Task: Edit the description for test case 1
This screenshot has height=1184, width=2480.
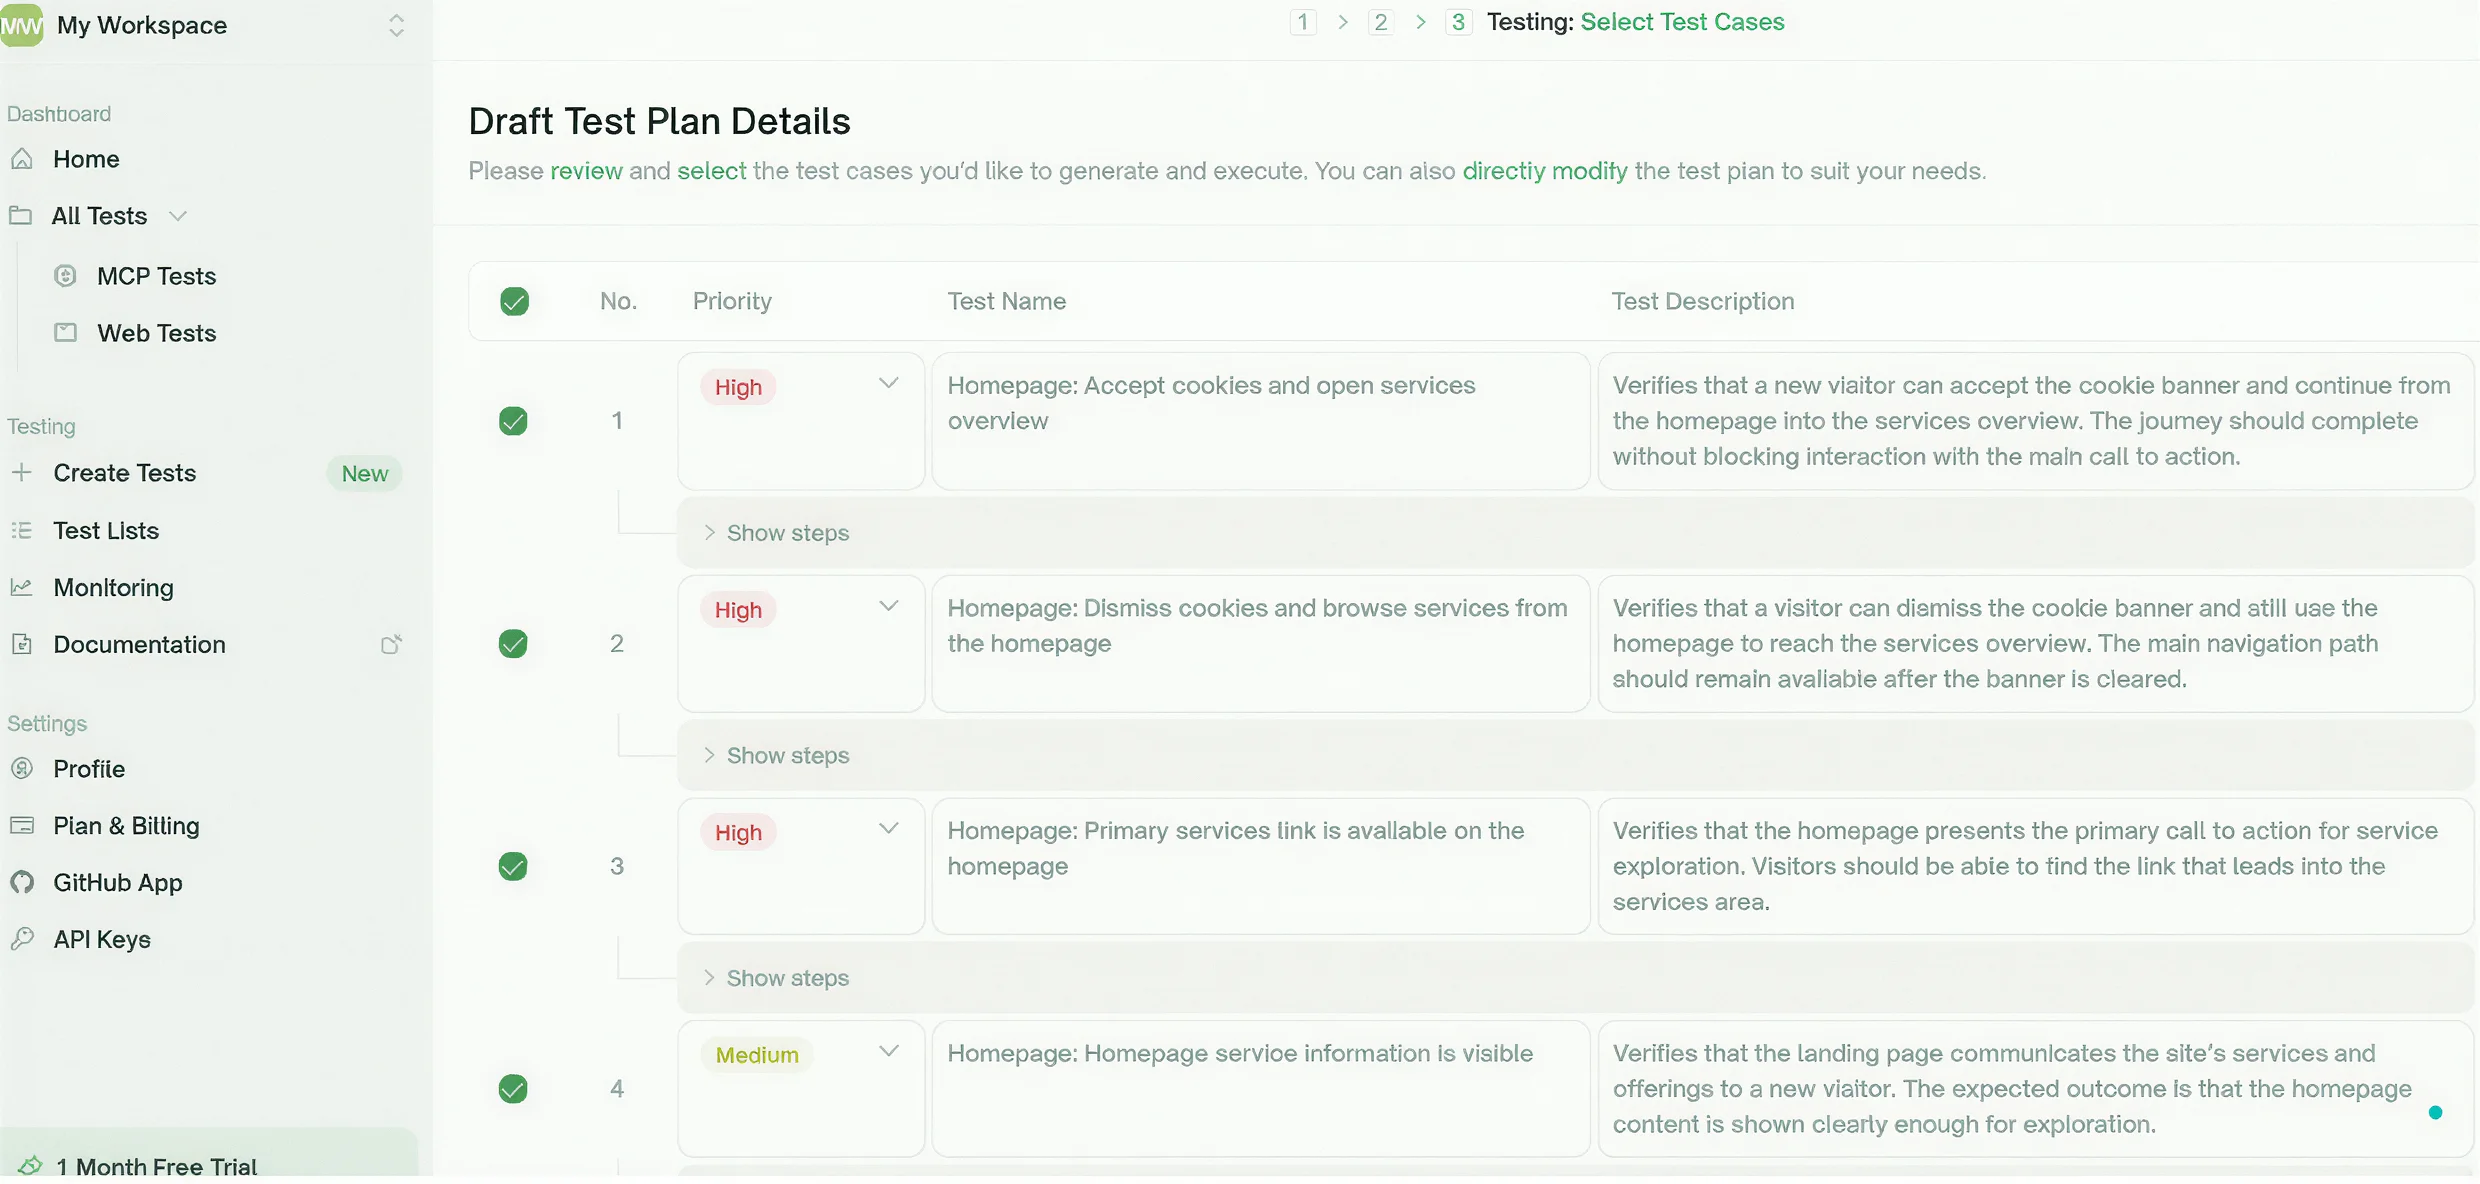Action: point(2036,421)
